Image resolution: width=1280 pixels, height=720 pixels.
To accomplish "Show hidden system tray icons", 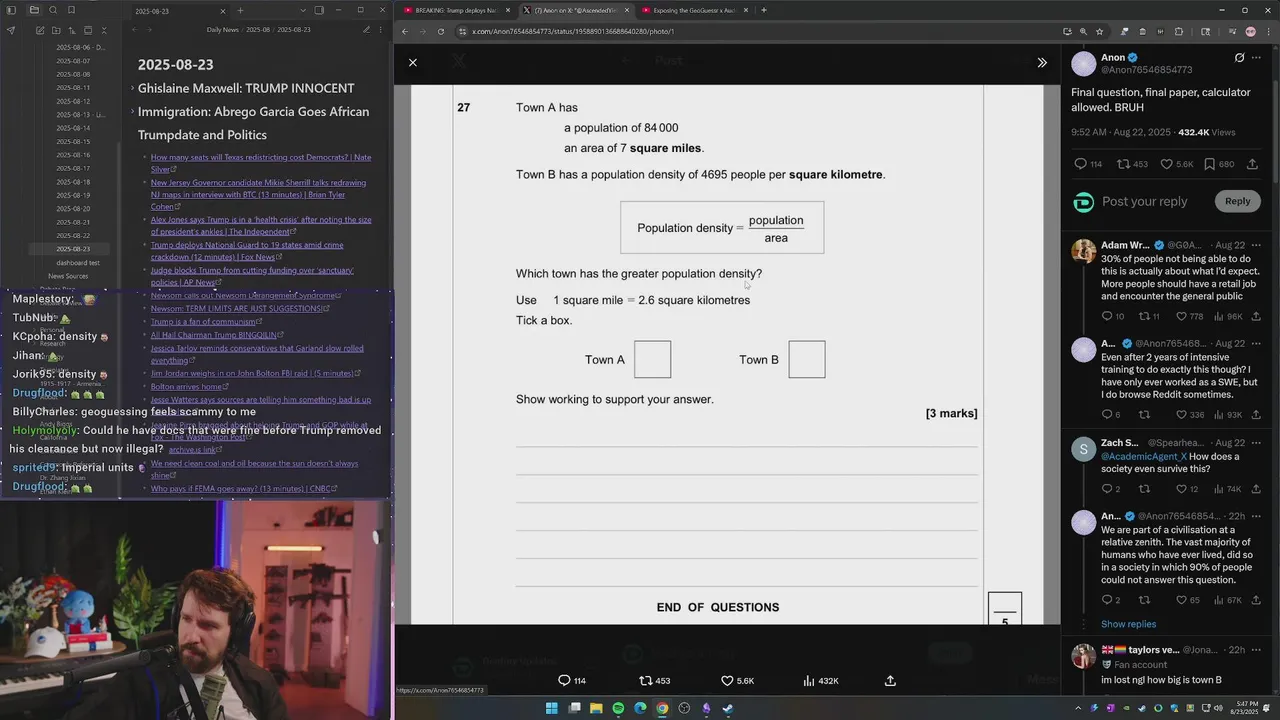I will point(1077,708).
